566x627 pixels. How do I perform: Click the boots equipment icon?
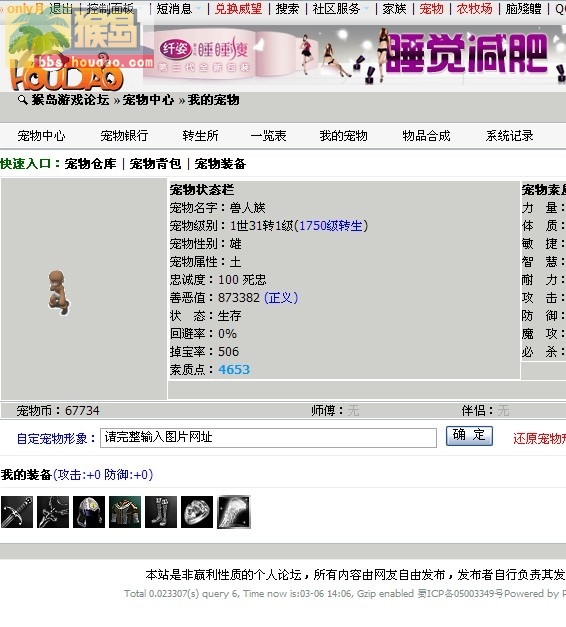click(x=161, y=512)
